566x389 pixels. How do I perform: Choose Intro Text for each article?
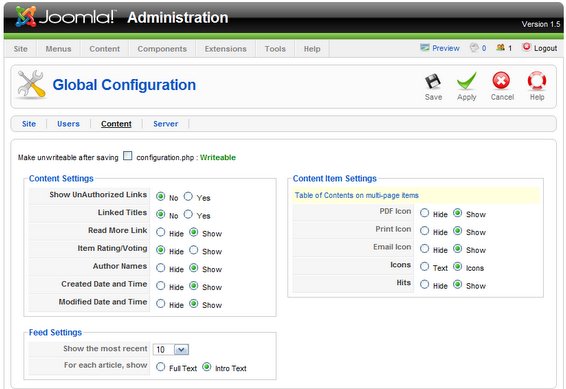[x=207, y=367]
